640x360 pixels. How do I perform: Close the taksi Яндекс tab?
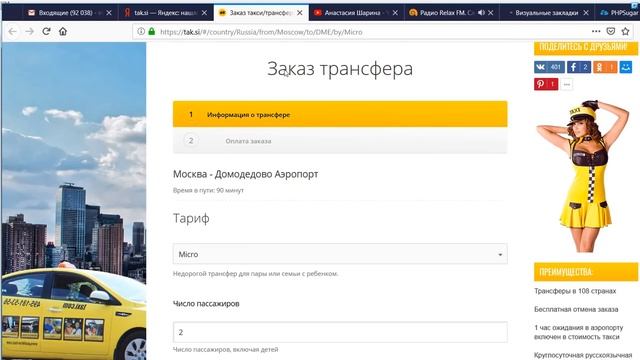pyautogui.click(x=204, y=13)
